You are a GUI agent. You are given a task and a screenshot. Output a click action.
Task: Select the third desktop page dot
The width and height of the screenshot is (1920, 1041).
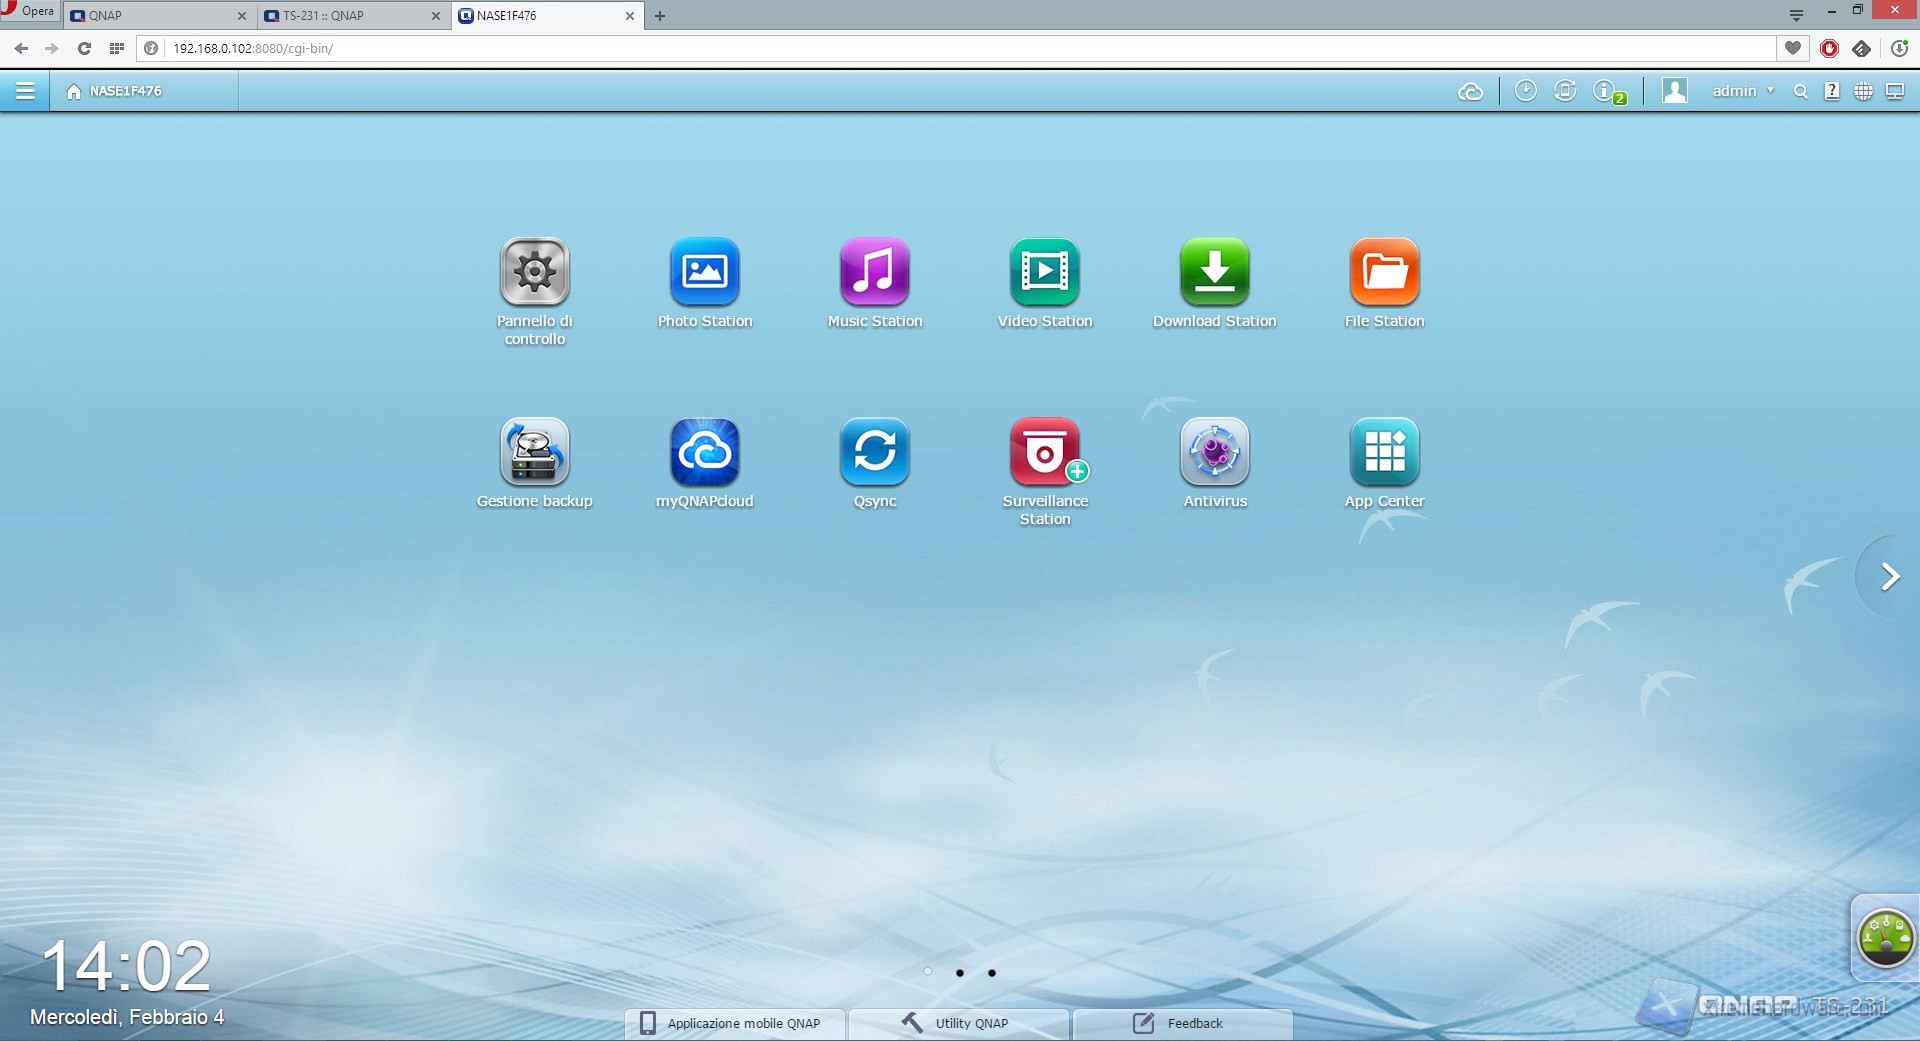click(x=992, y=972)
